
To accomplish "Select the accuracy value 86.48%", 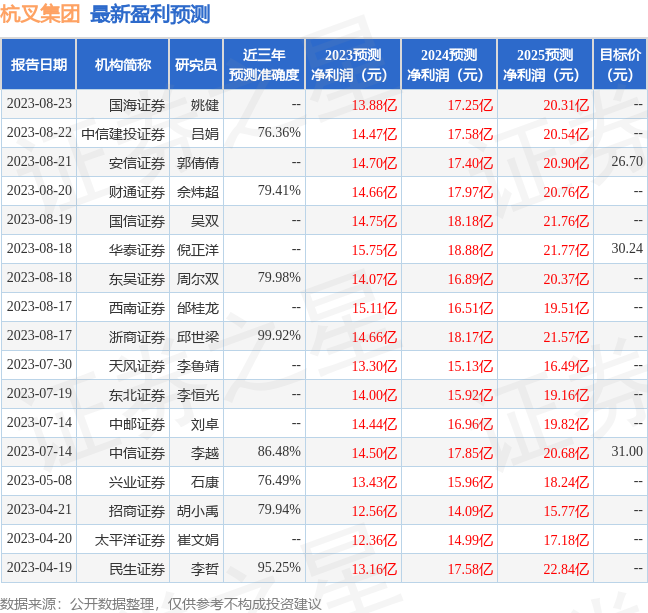I will point(279,451).
